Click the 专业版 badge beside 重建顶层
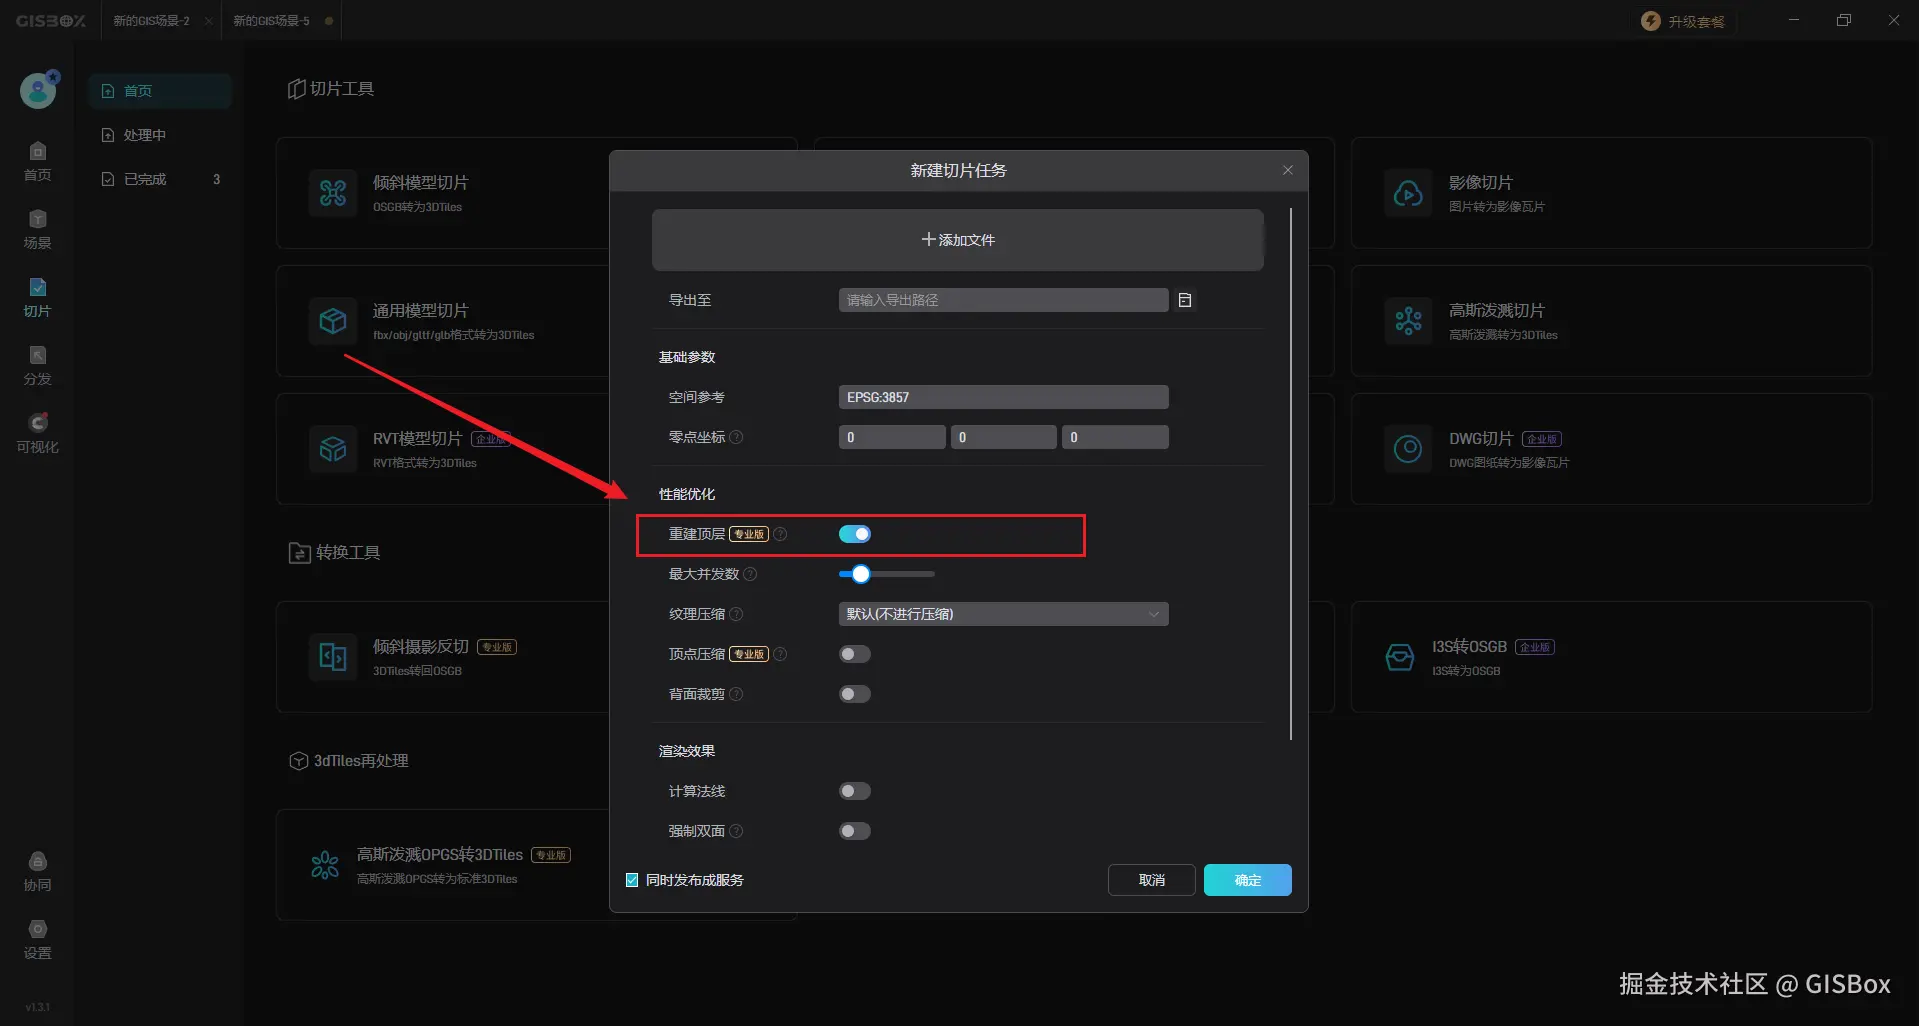The image size is (1919, 1026). [x=749, y=534]
